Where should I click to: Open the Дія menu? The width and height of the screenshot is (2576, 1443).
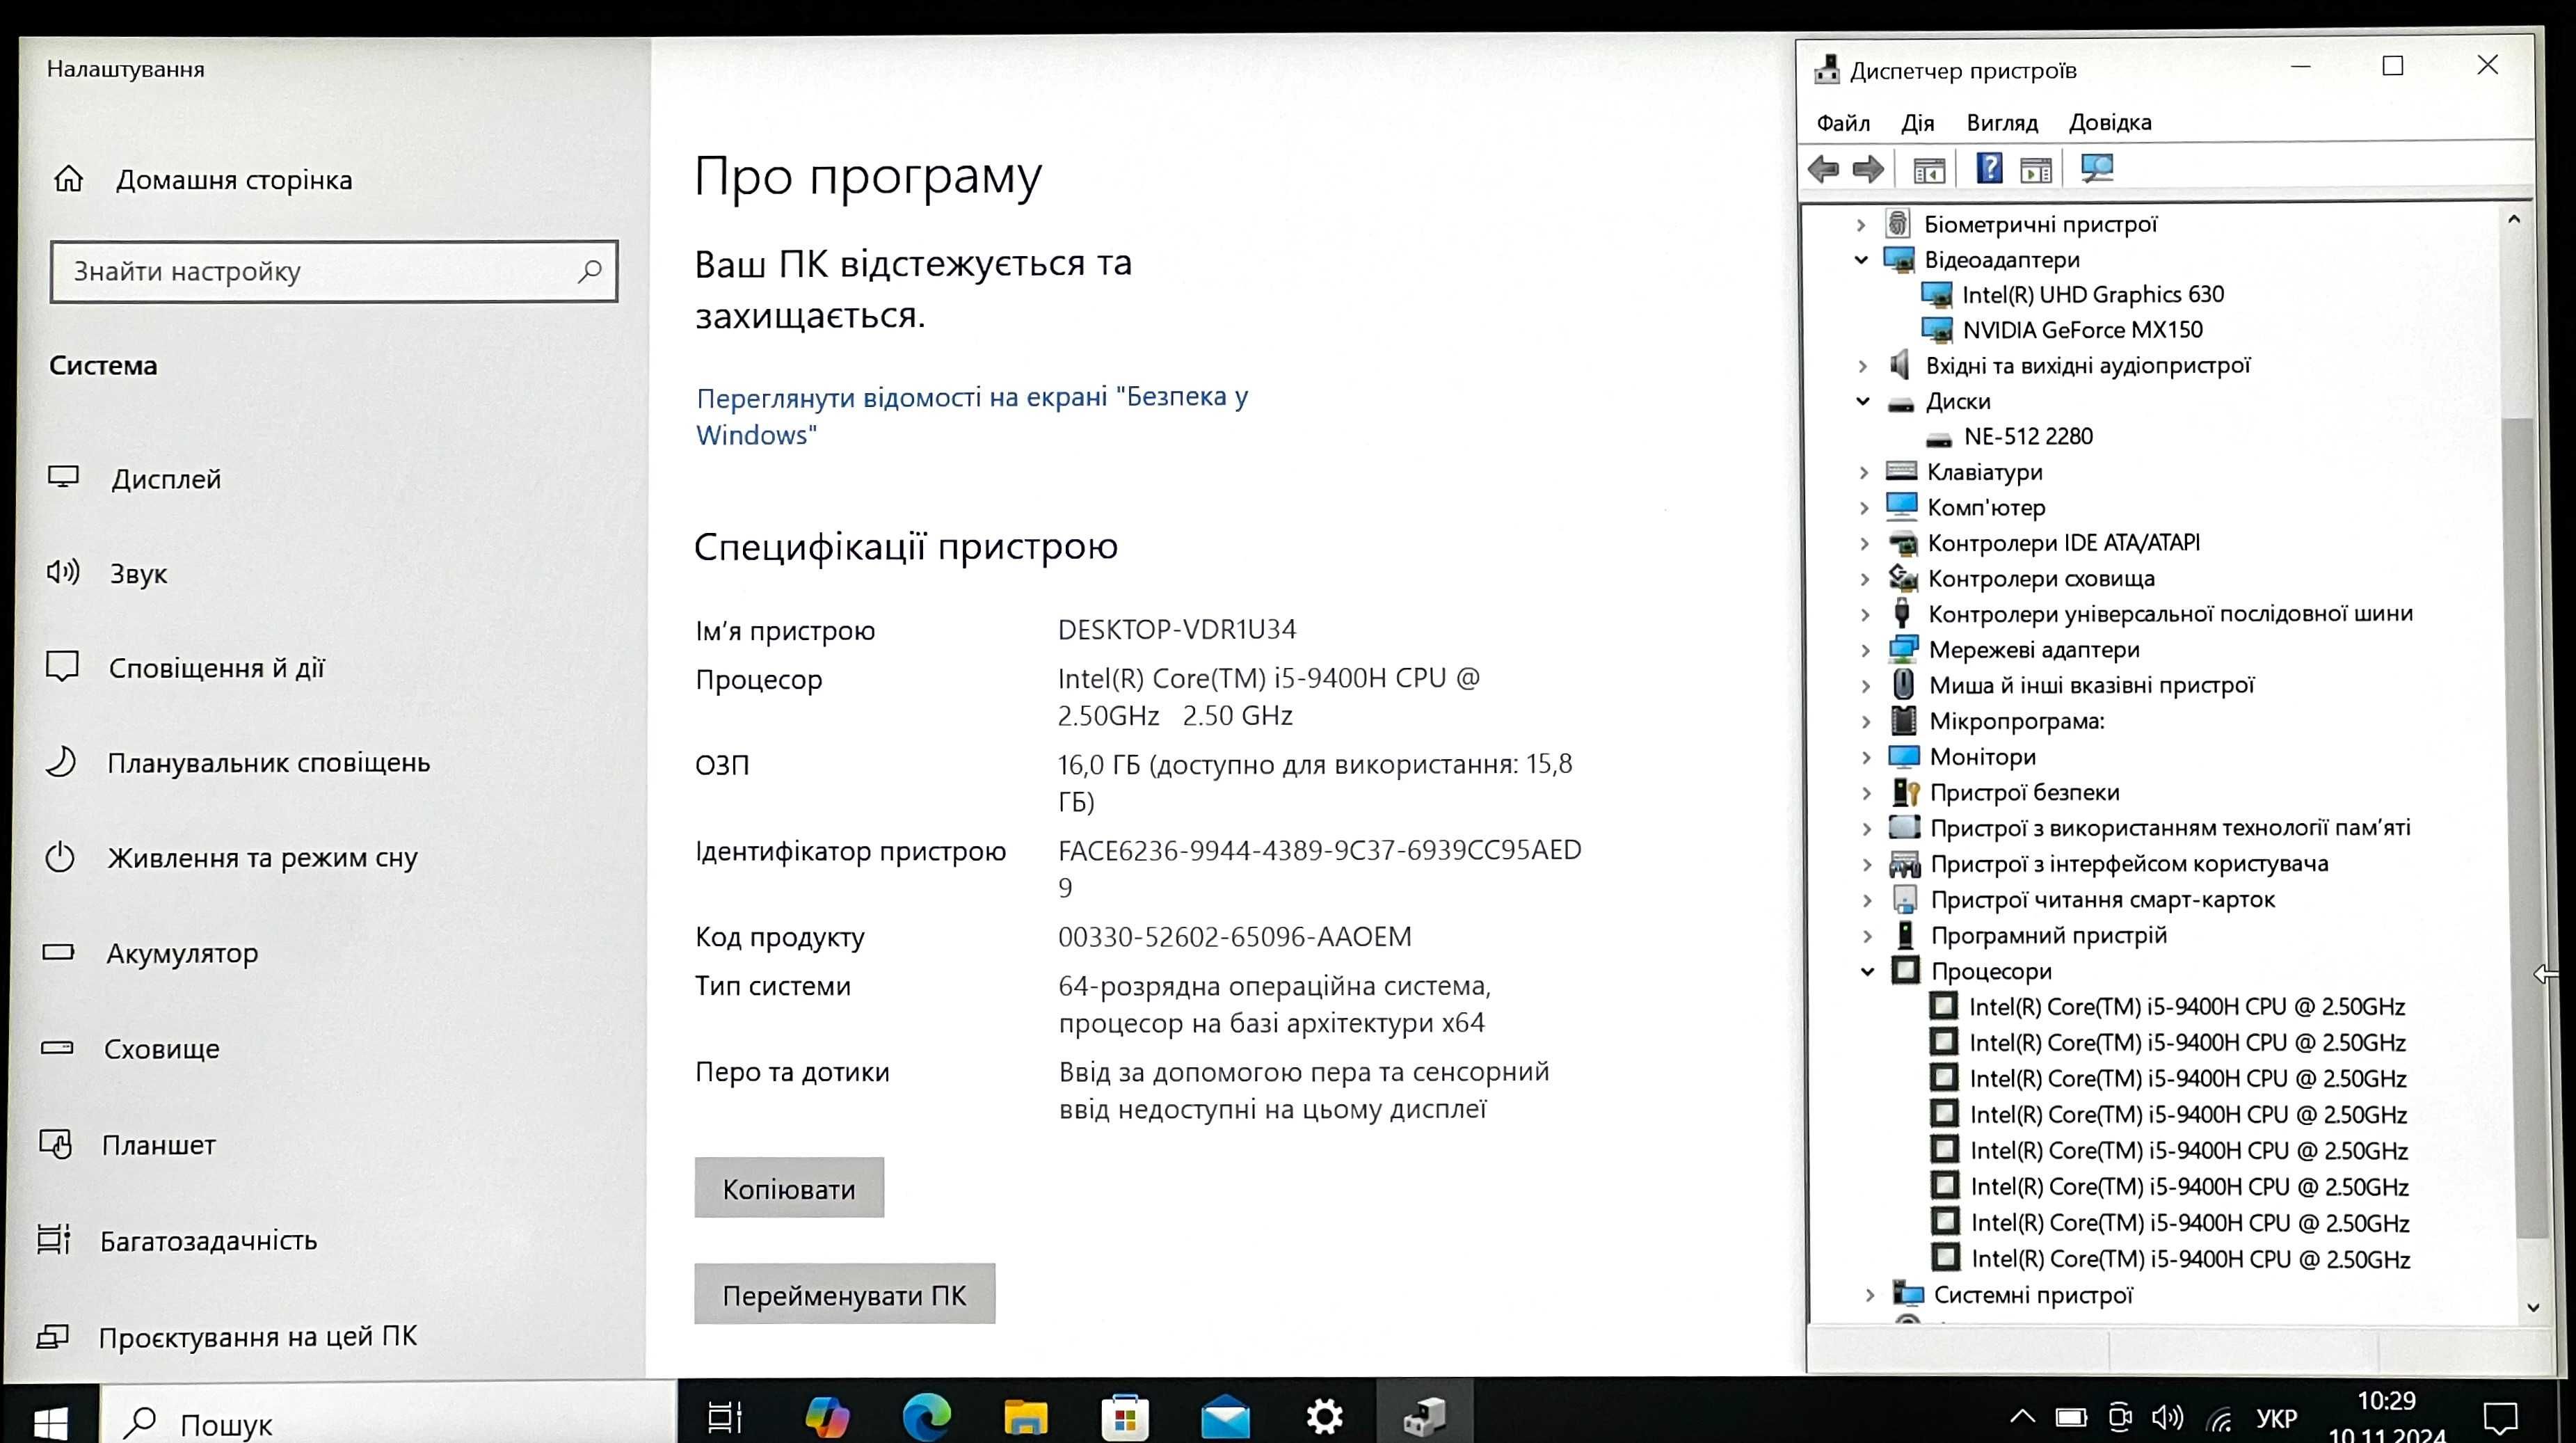click(x=1917, y=122)
